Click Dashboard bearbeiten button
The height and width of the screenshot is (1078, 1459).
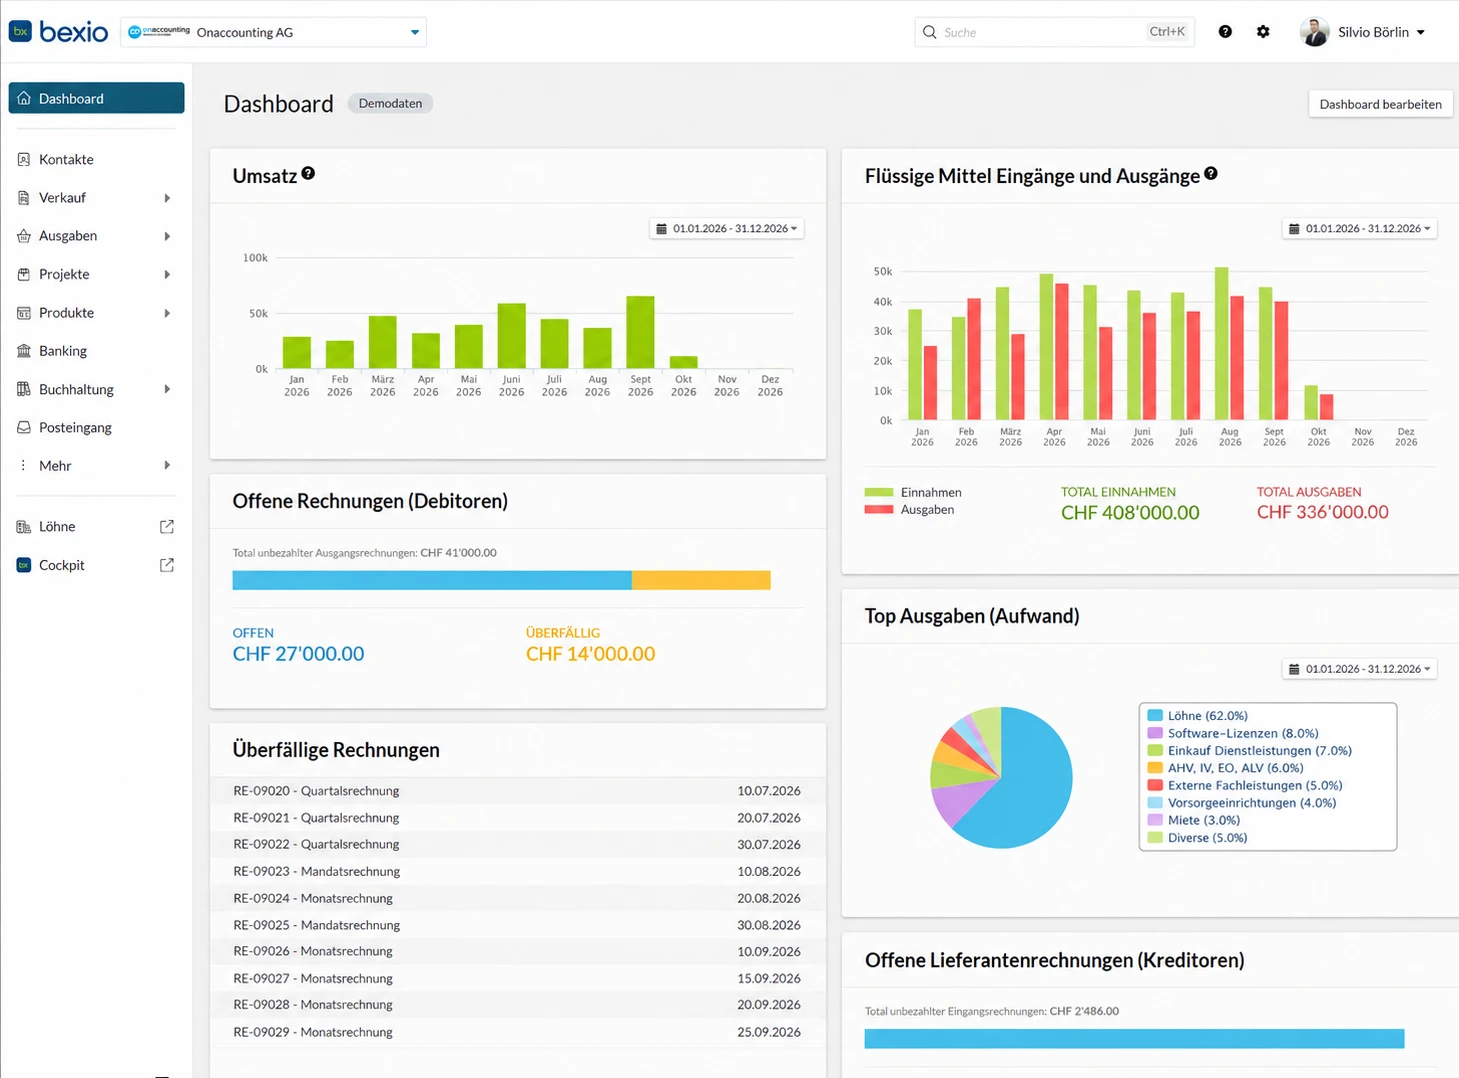[1380, 104]
